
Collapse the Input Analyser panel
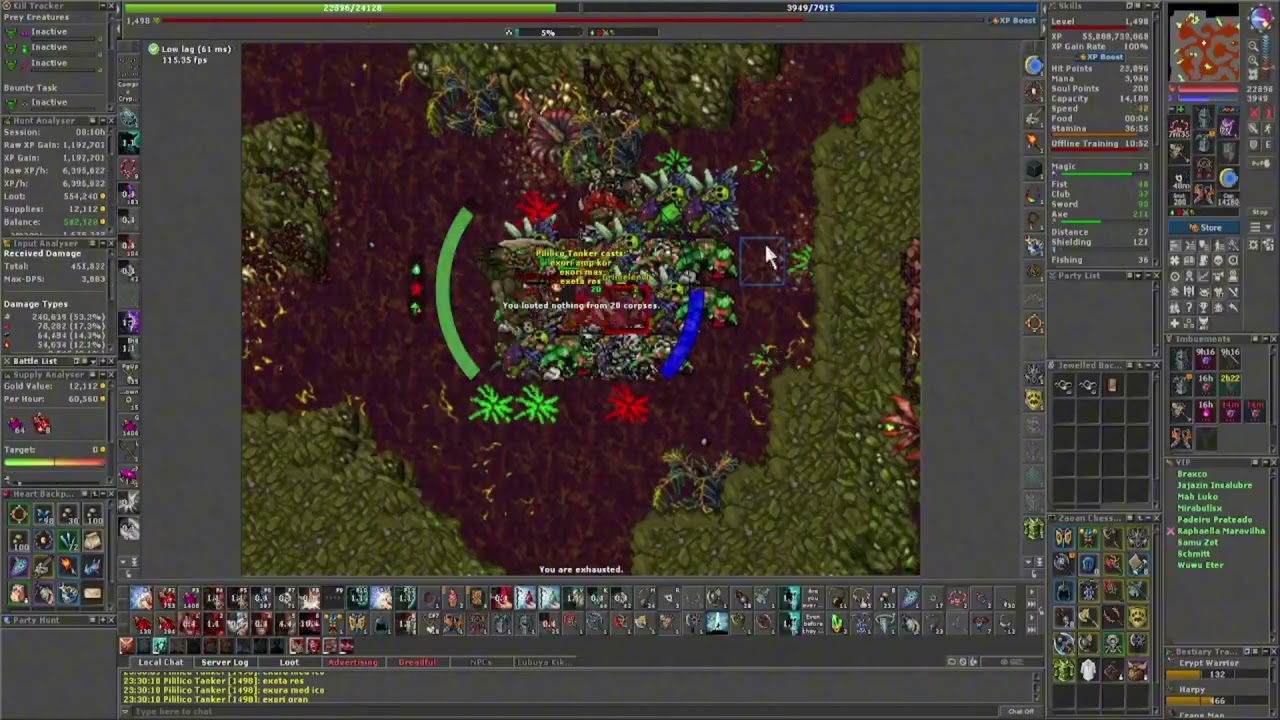(103, 243)
